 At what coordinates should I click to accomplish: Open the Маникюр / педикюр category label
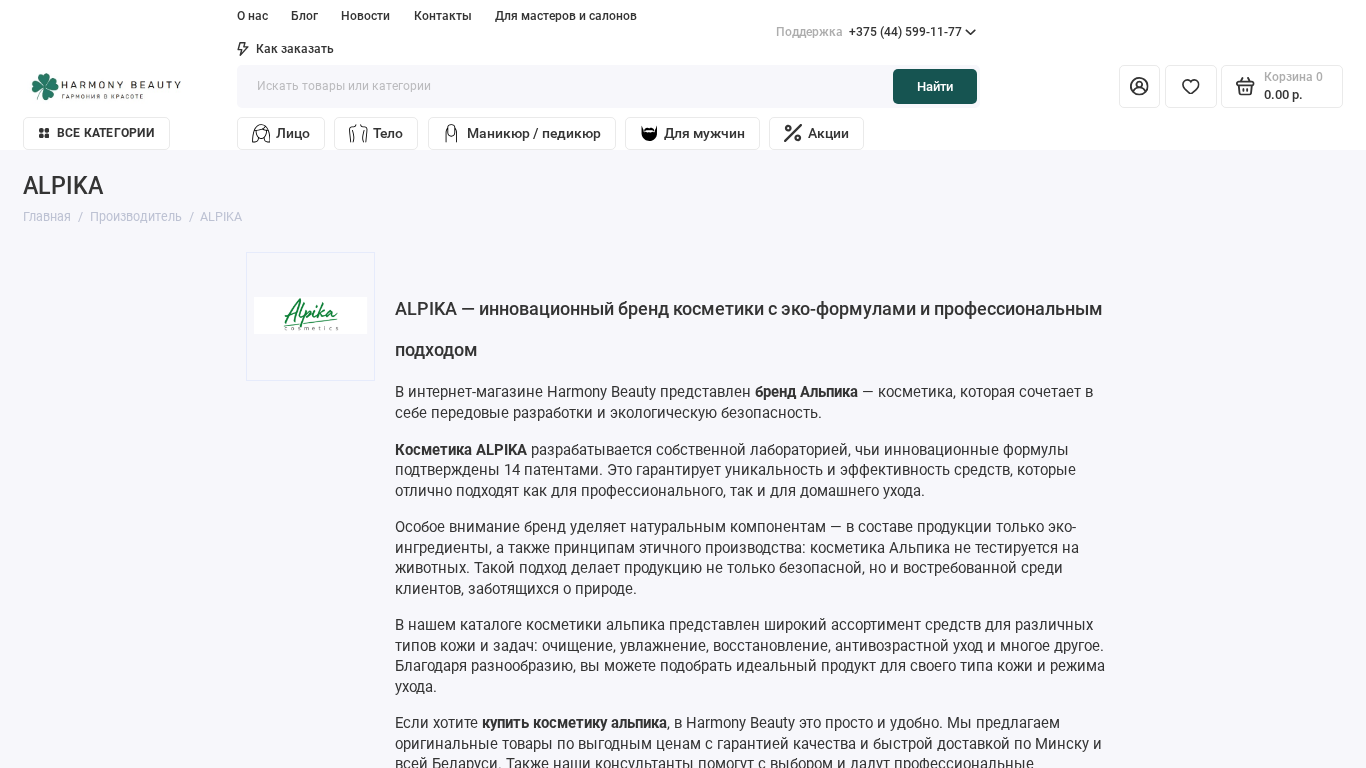tap(534, 133)
